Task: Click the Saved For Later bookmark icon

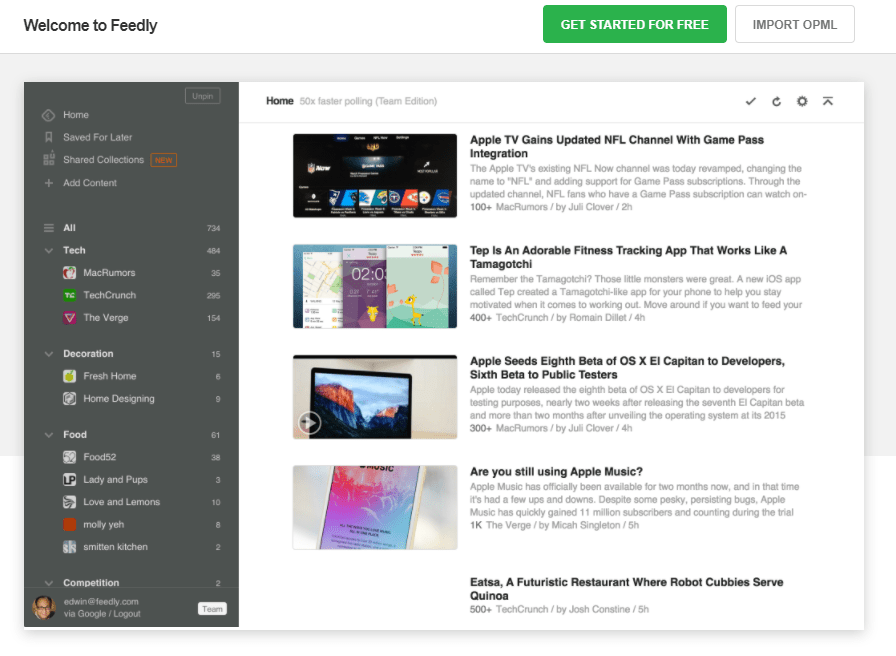Action: 49,137
